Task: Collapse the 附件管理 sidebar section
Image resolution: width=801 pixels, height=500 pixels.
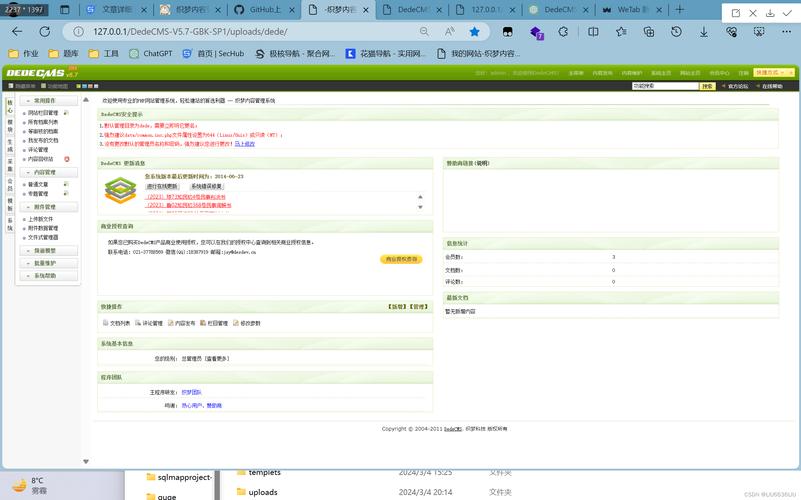Action: point(49,207)
